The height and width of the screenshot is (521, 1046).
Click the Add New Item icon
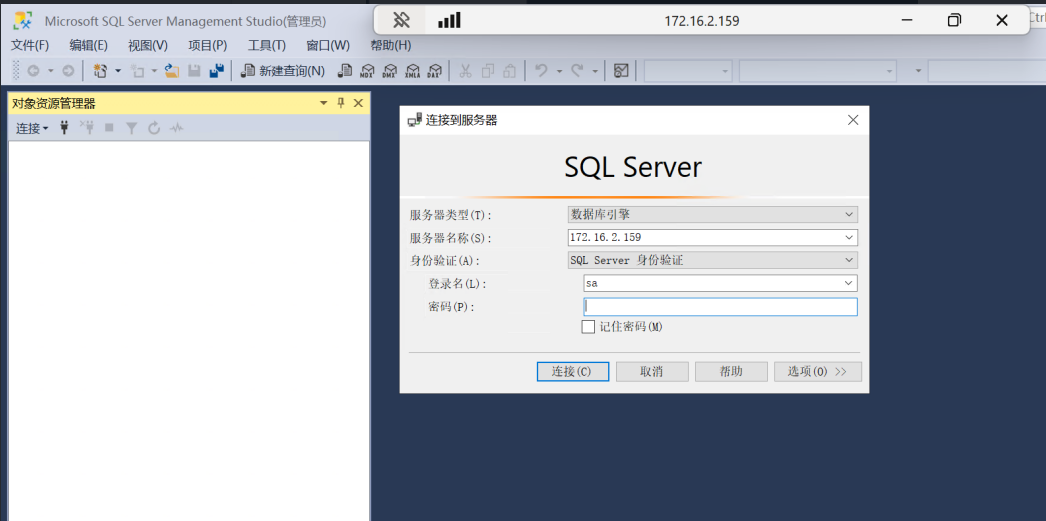(x=137, y=71)
